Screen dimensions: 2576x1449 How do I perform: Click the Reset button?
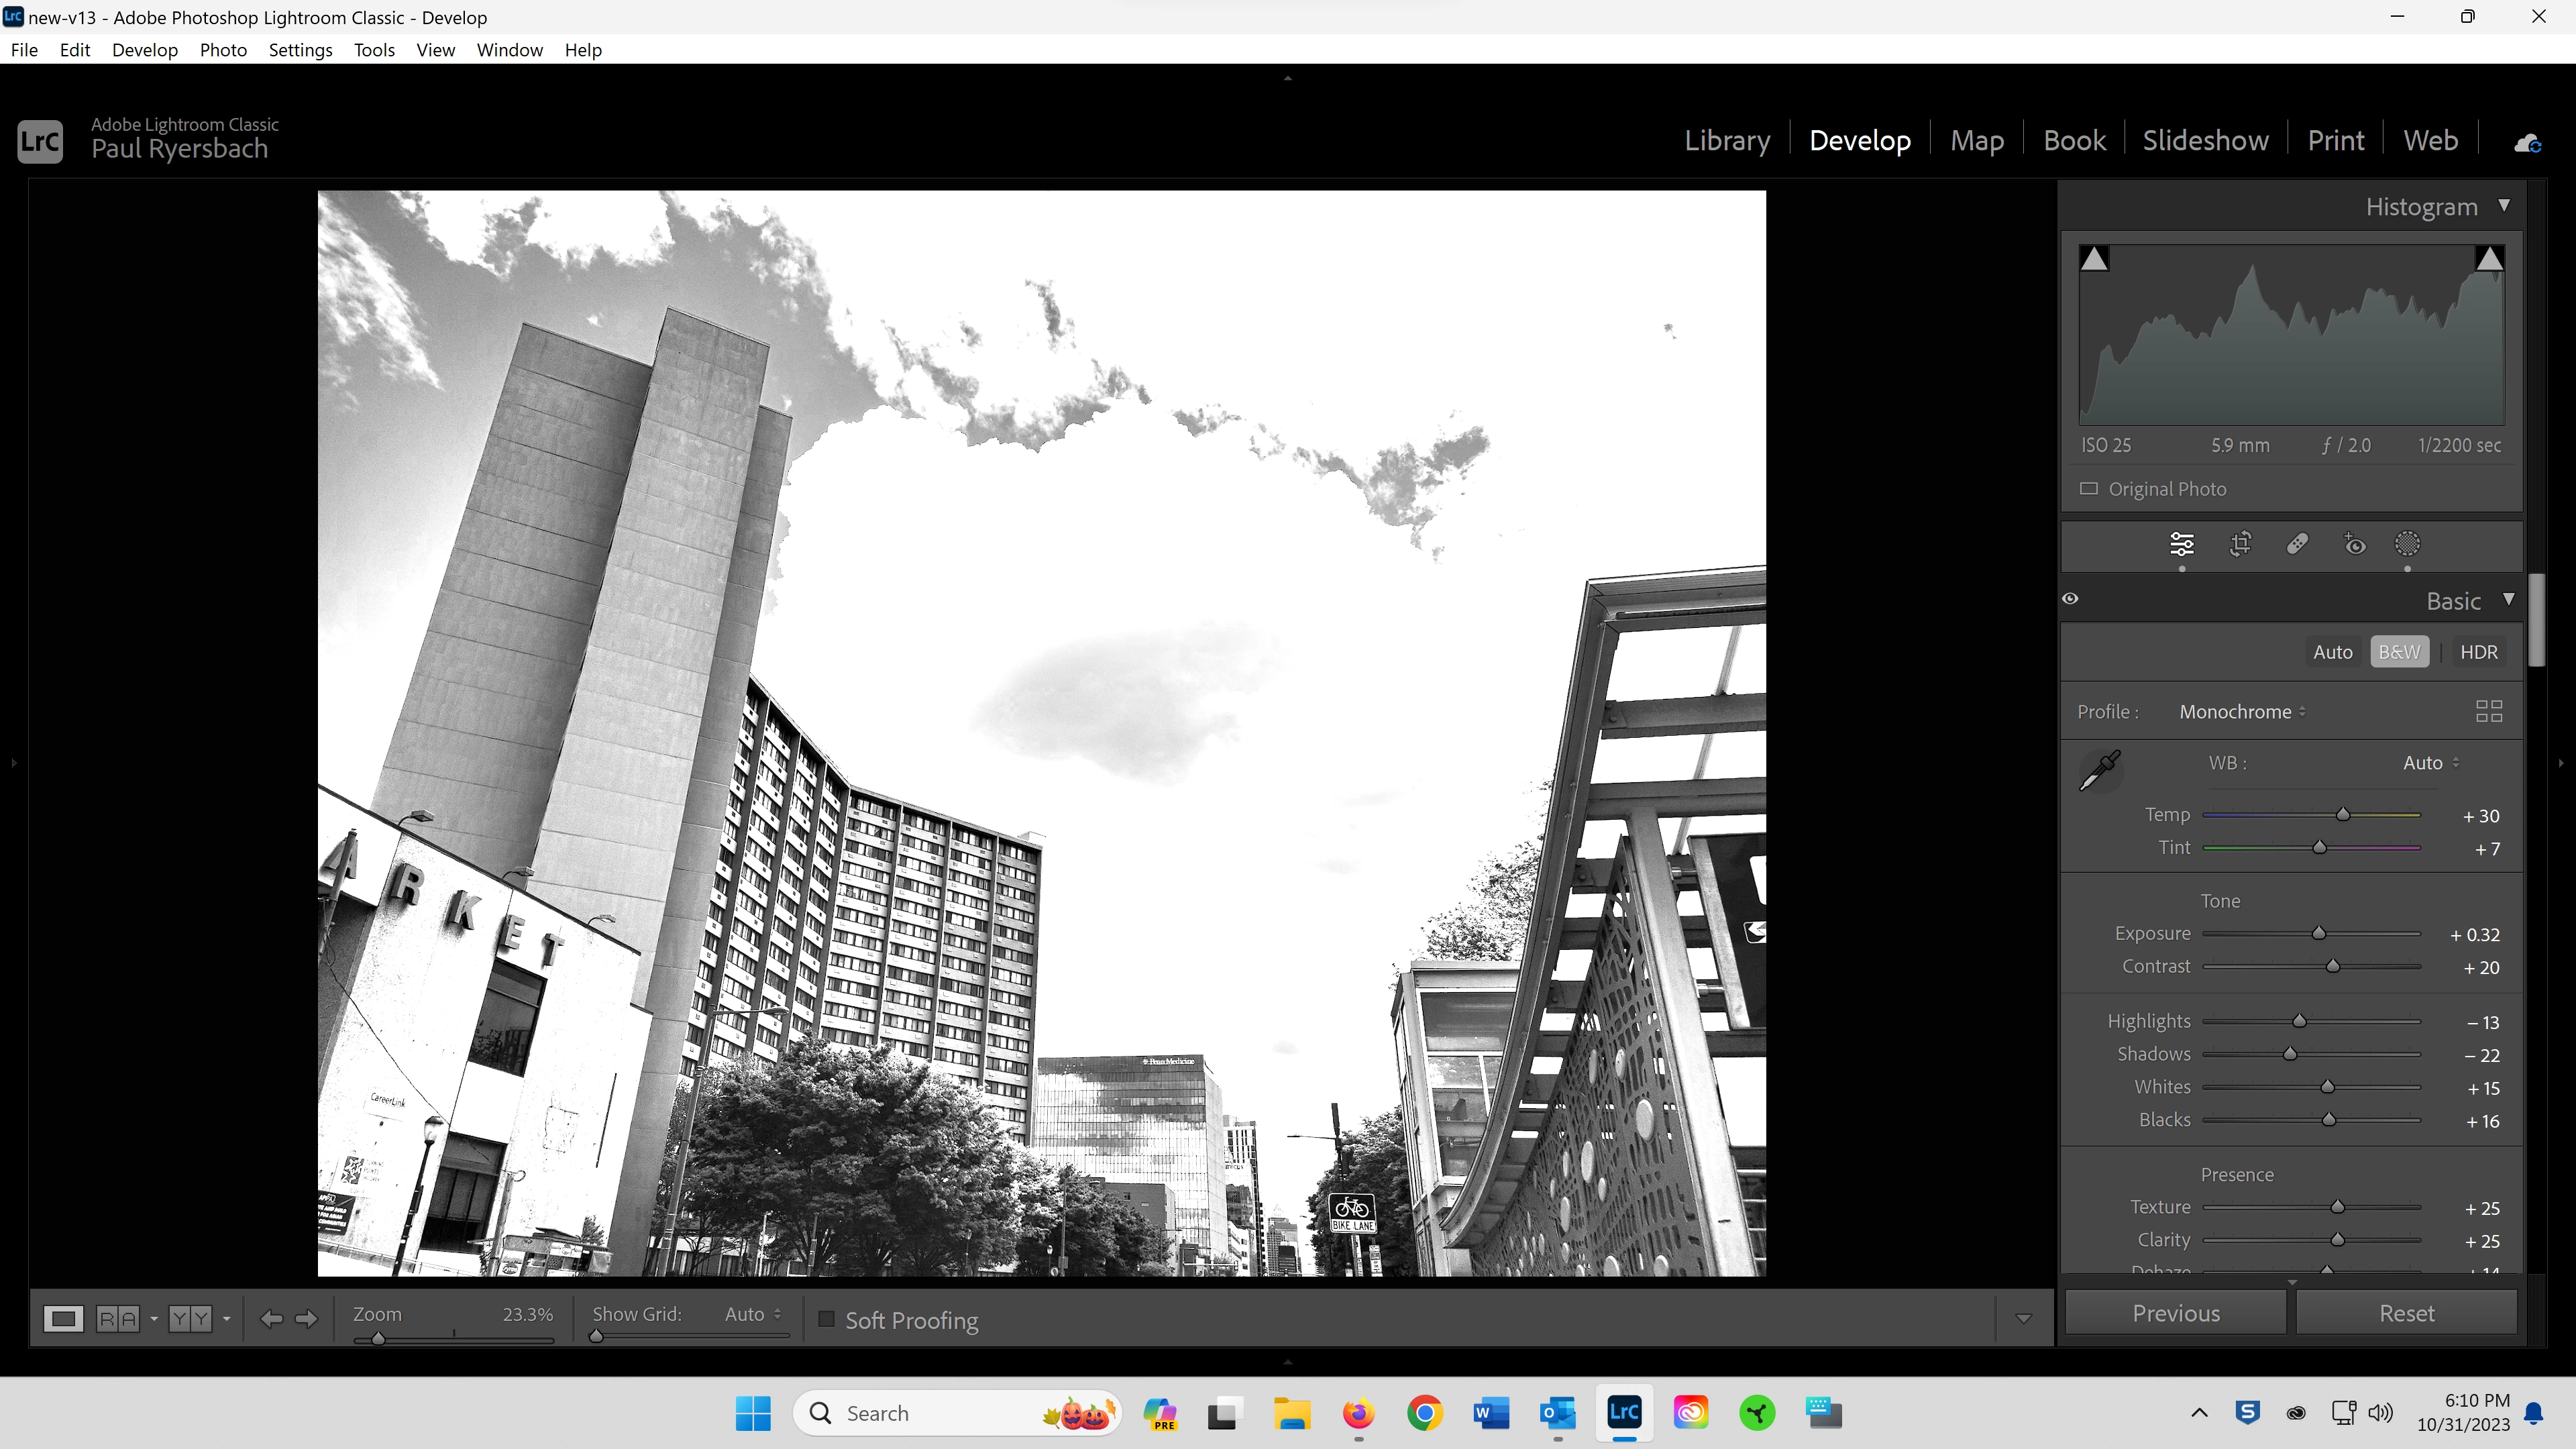[2406, 1313]
